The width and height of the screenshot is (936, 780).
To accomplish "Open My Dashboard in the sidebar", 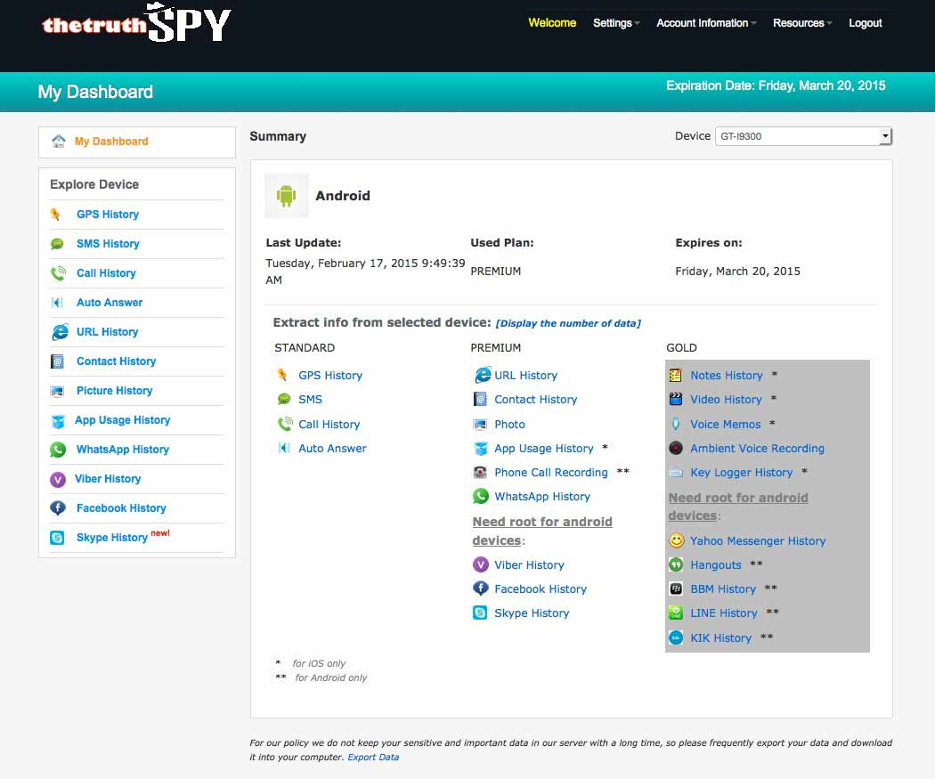I will [111, 141].
